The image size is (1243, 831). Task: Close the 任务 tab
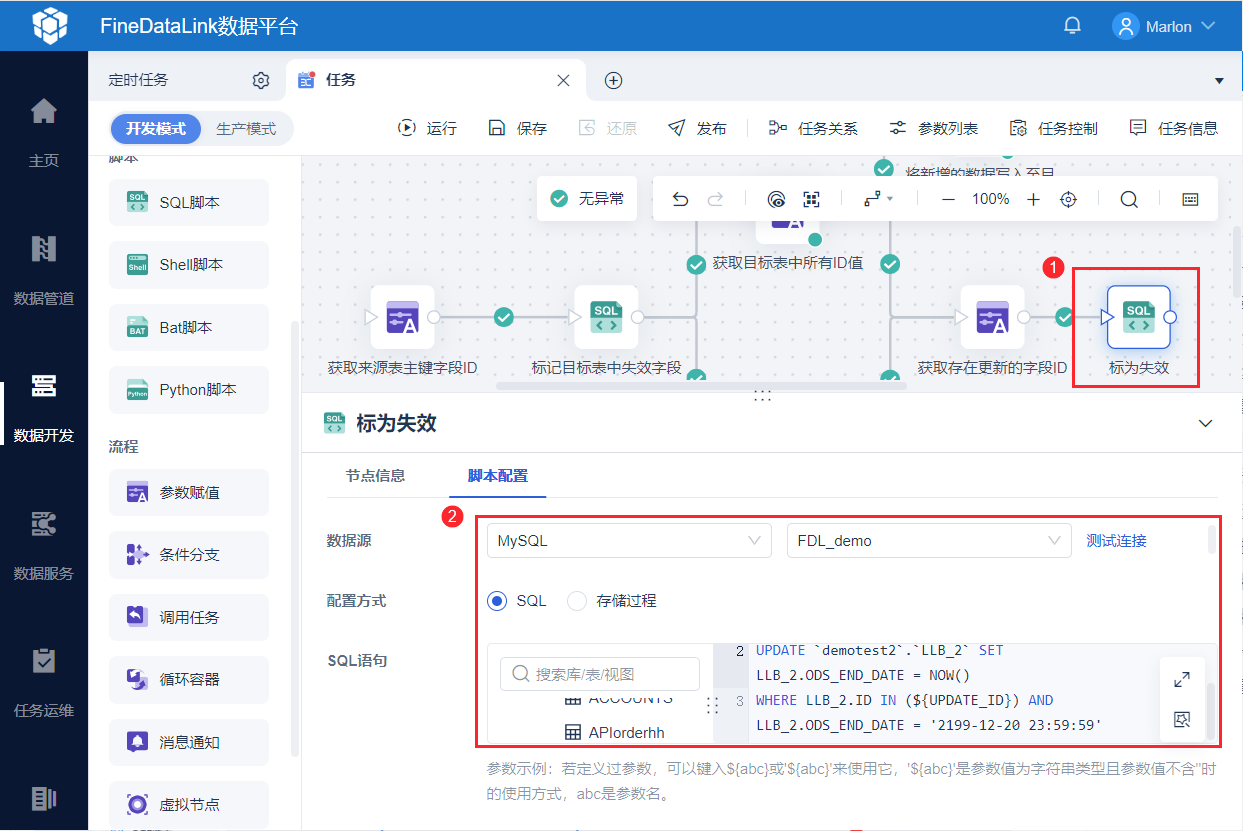click(x=564, y=80)
